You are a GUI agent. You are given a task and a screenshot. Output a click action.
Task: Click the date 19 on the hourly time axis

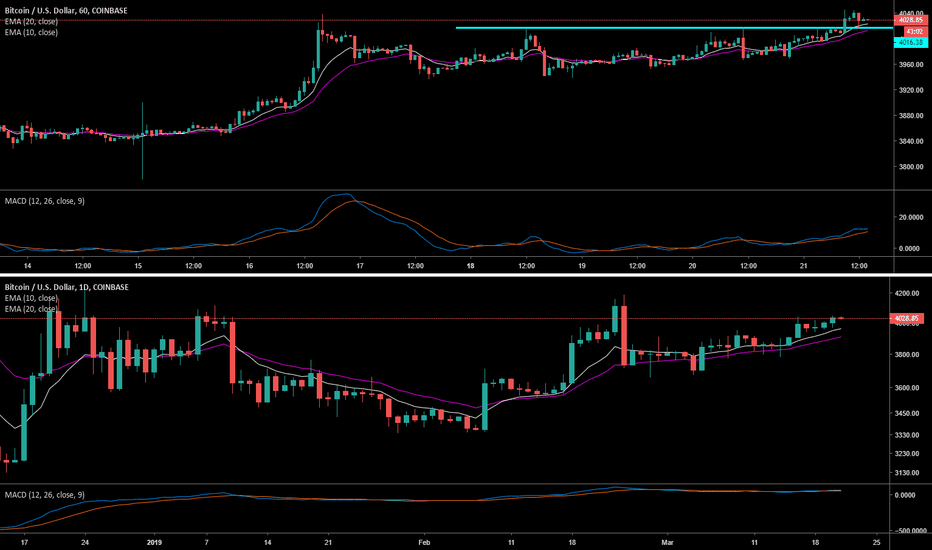[x=582, y=266]
